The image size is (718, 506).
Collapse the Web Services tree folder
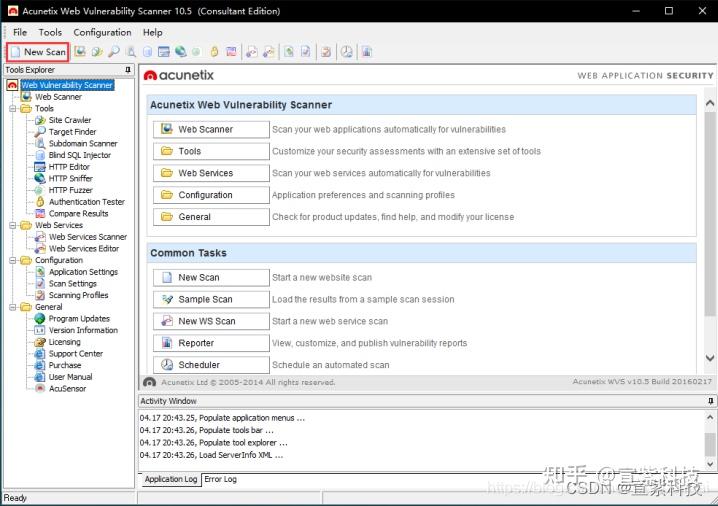click(x=13, y=225)
